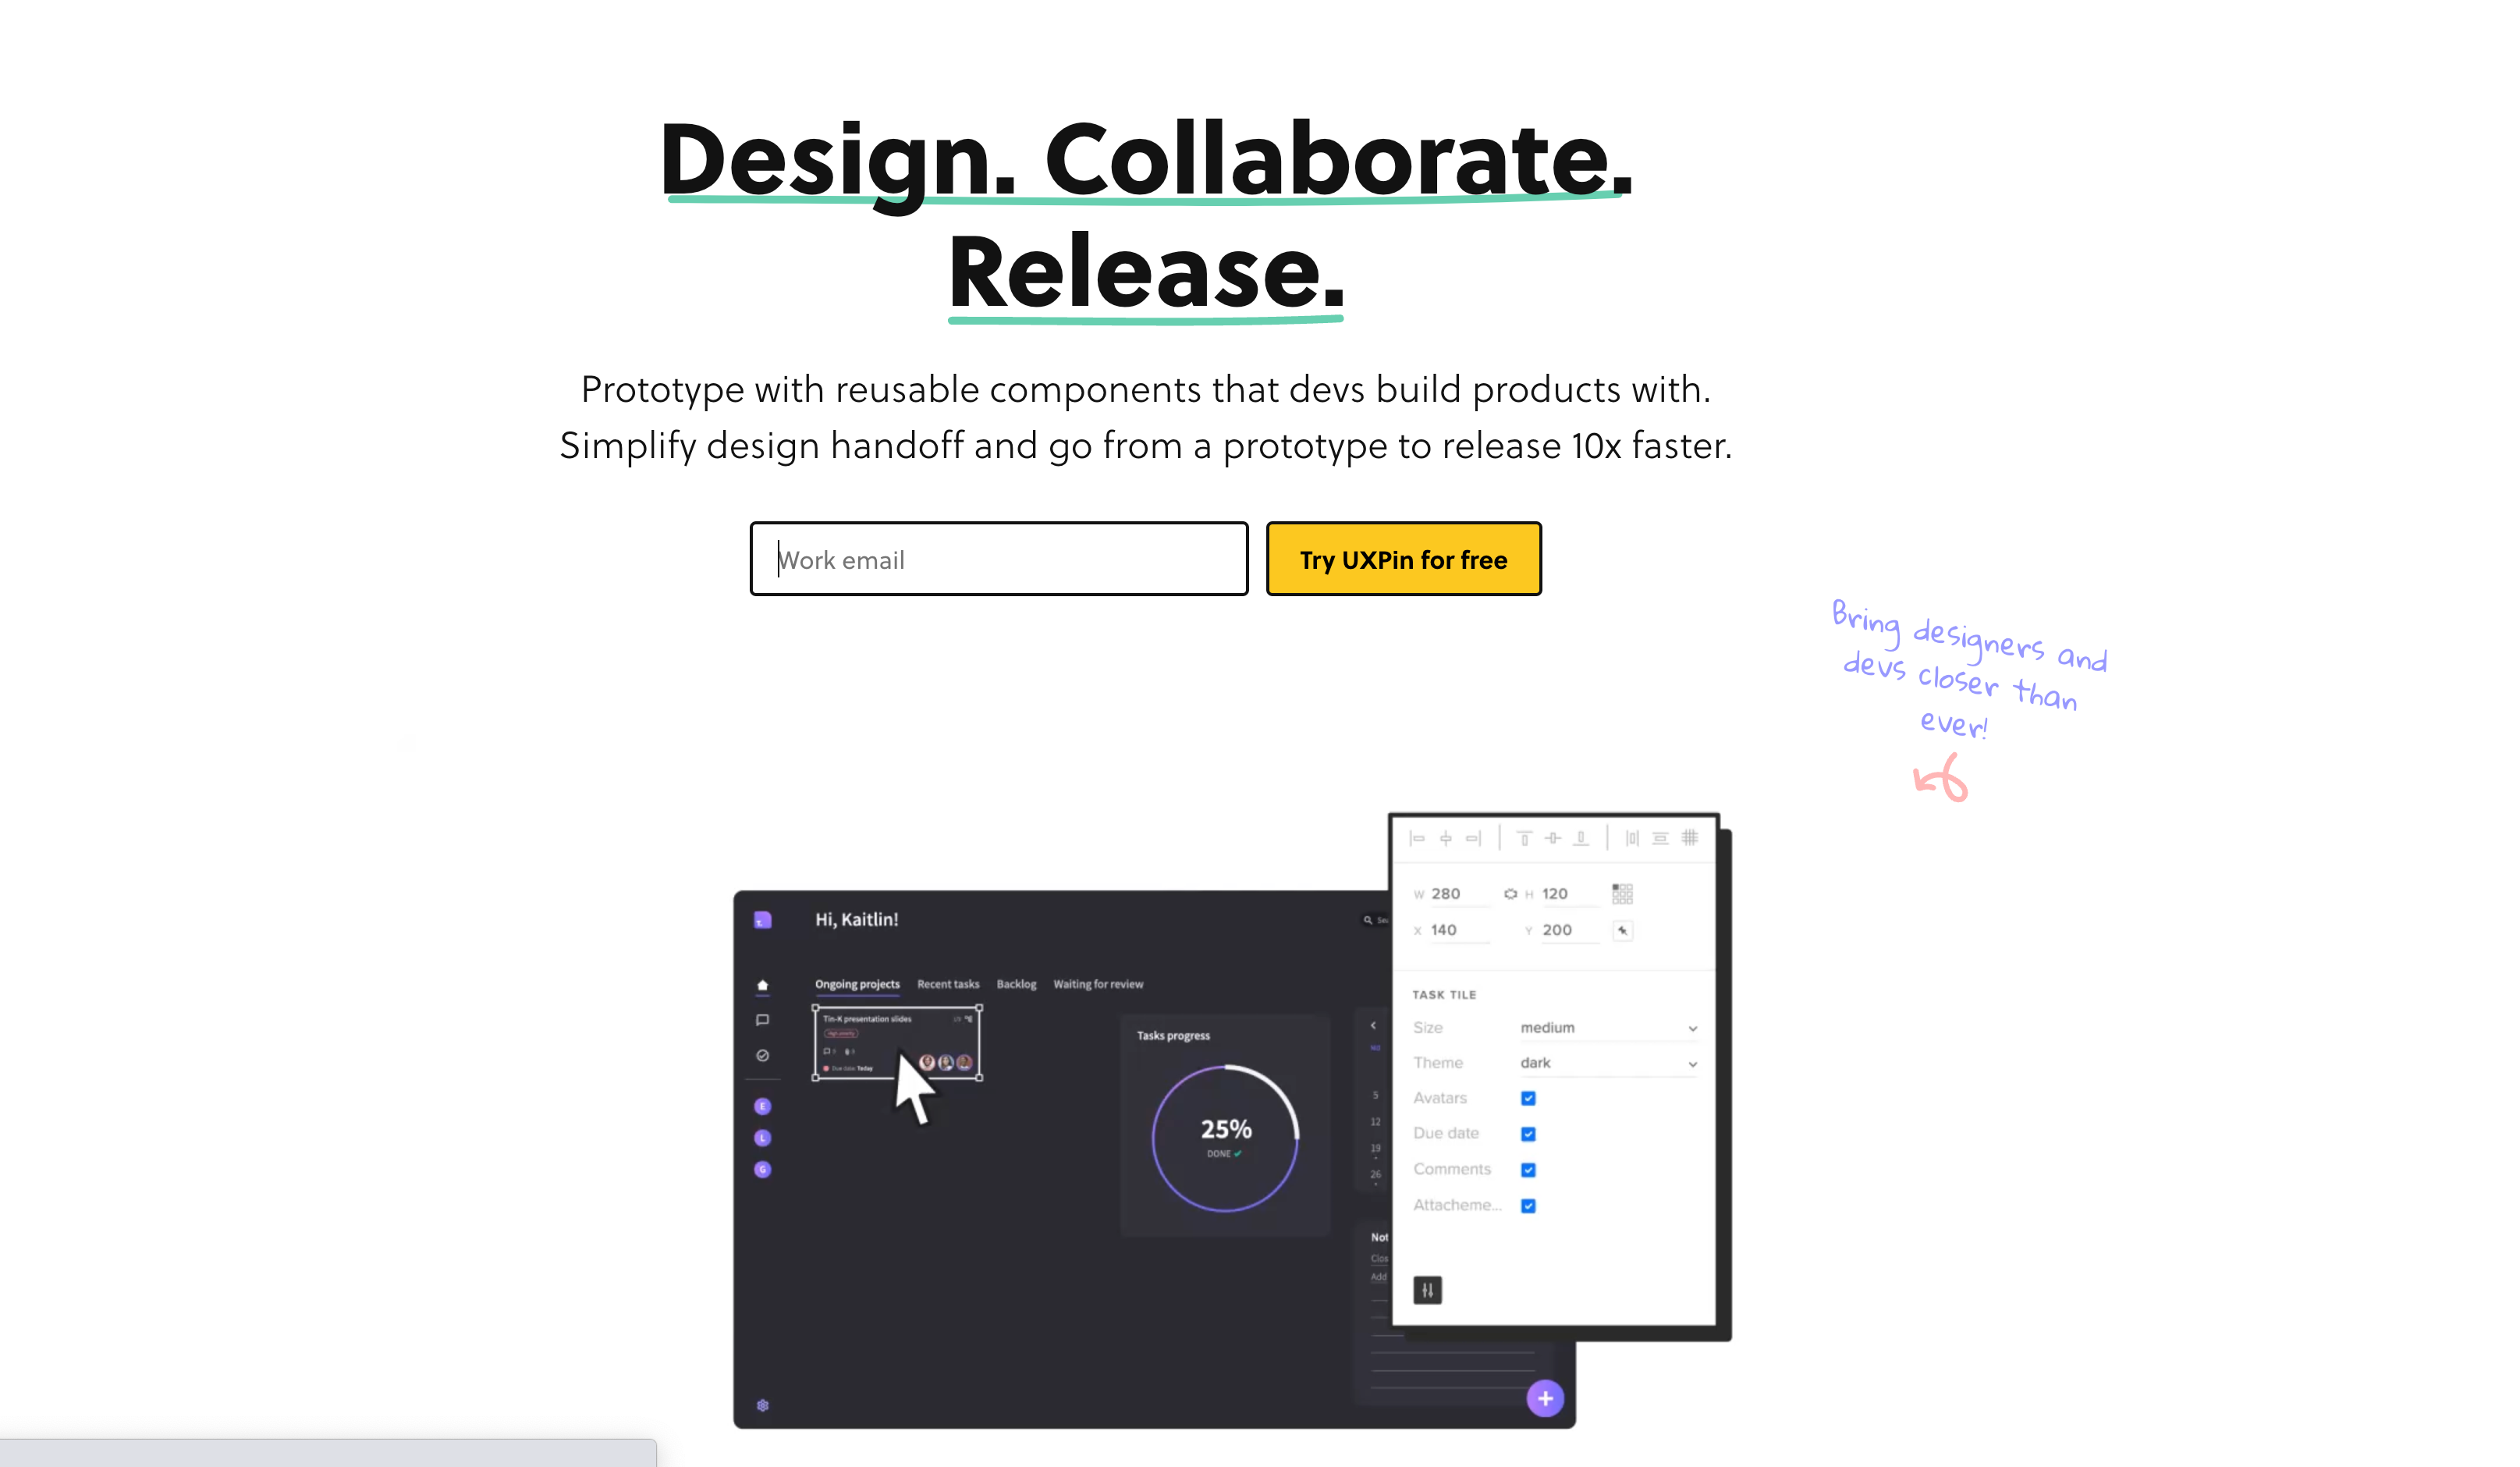The width and height of the screenshot is (2520, 1467).
Task: Open the anchor-point grid icon beside height
Action: [x=1622, y=894]
